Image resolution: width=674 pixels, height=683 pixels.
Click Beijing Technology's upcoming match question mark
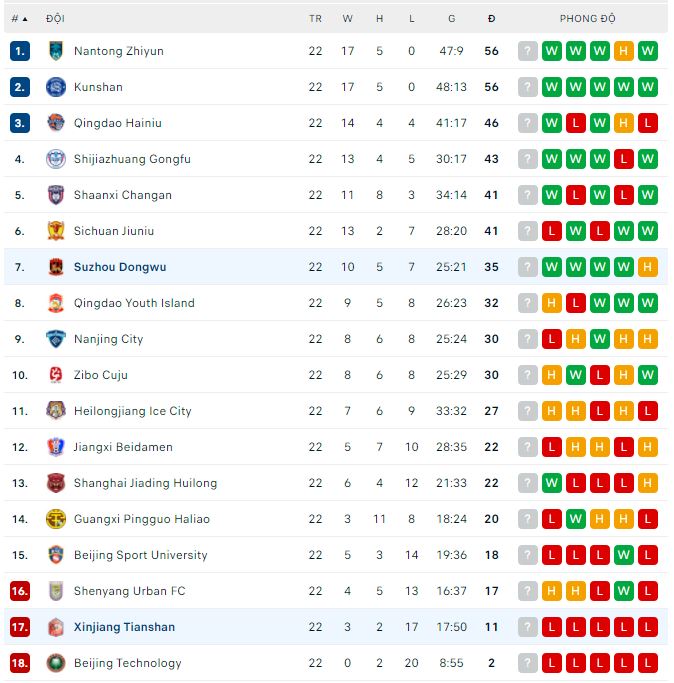coord(528,663)
